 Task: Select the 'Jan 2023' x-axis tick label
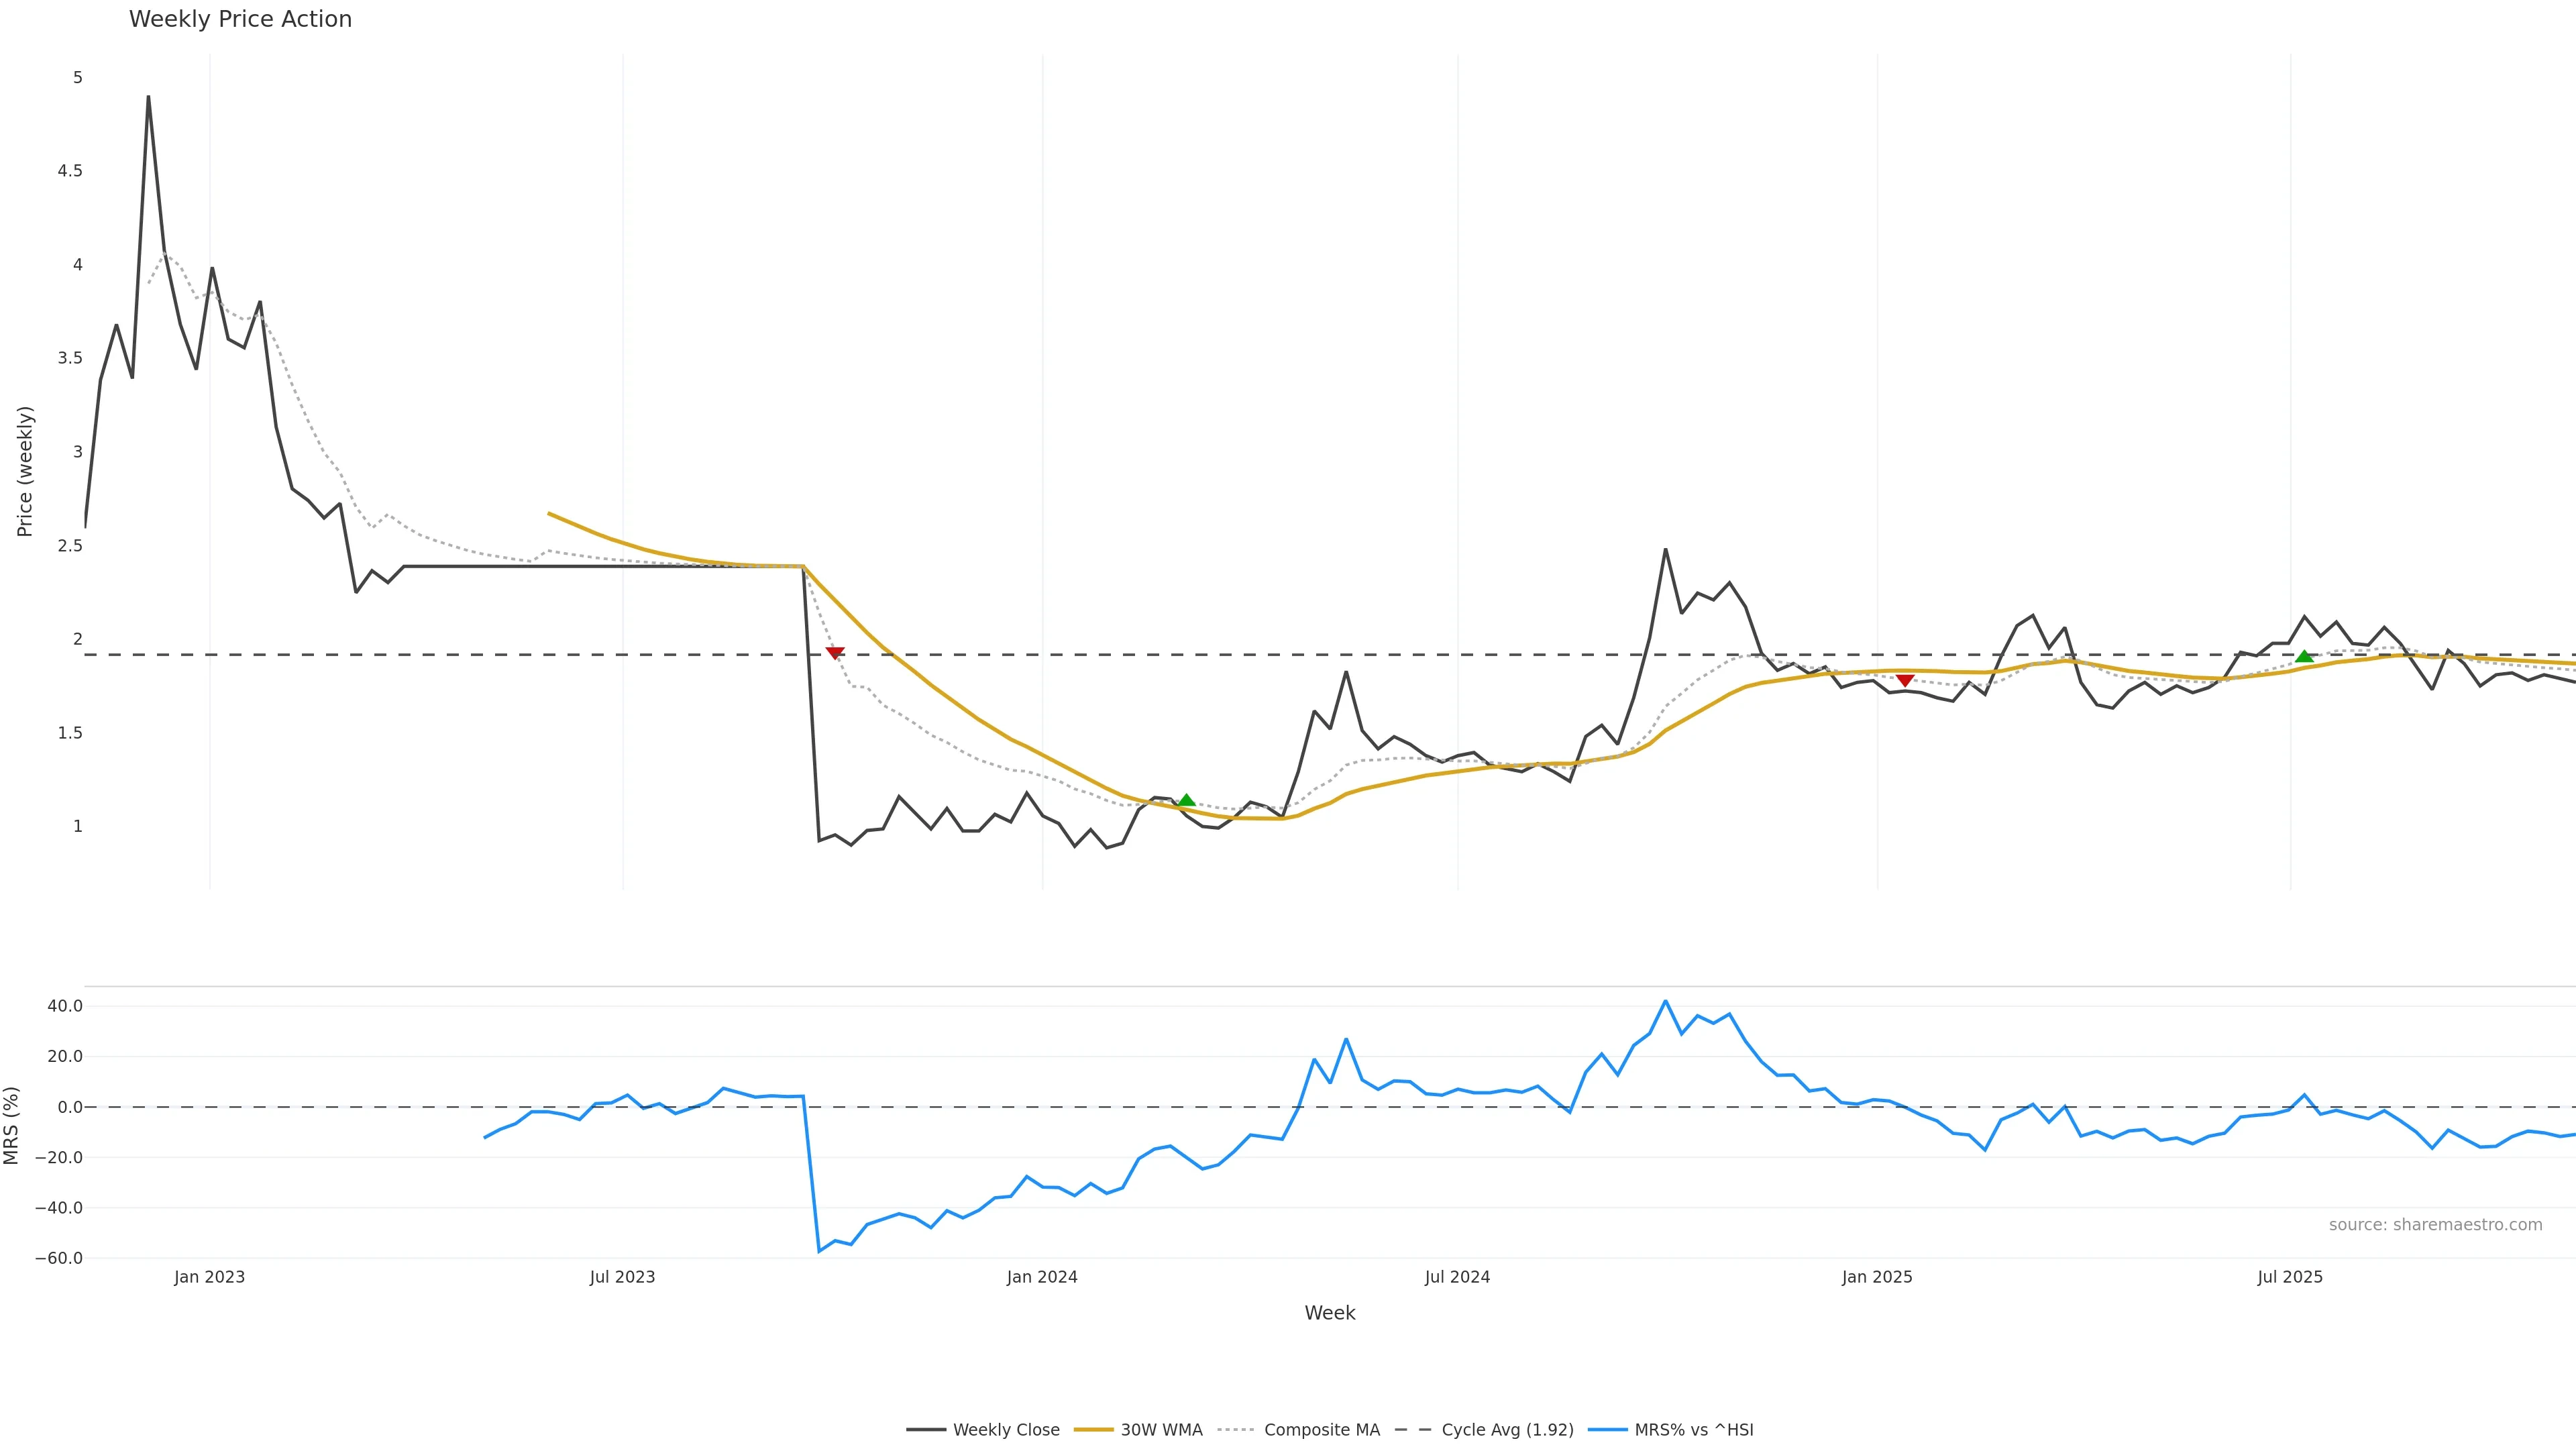click(209, 1277)
